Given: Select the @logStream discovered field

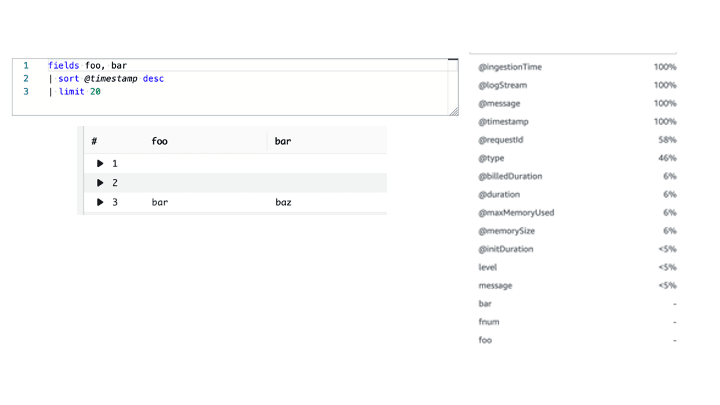Looking at the screenshot, I should click(502, 85).
